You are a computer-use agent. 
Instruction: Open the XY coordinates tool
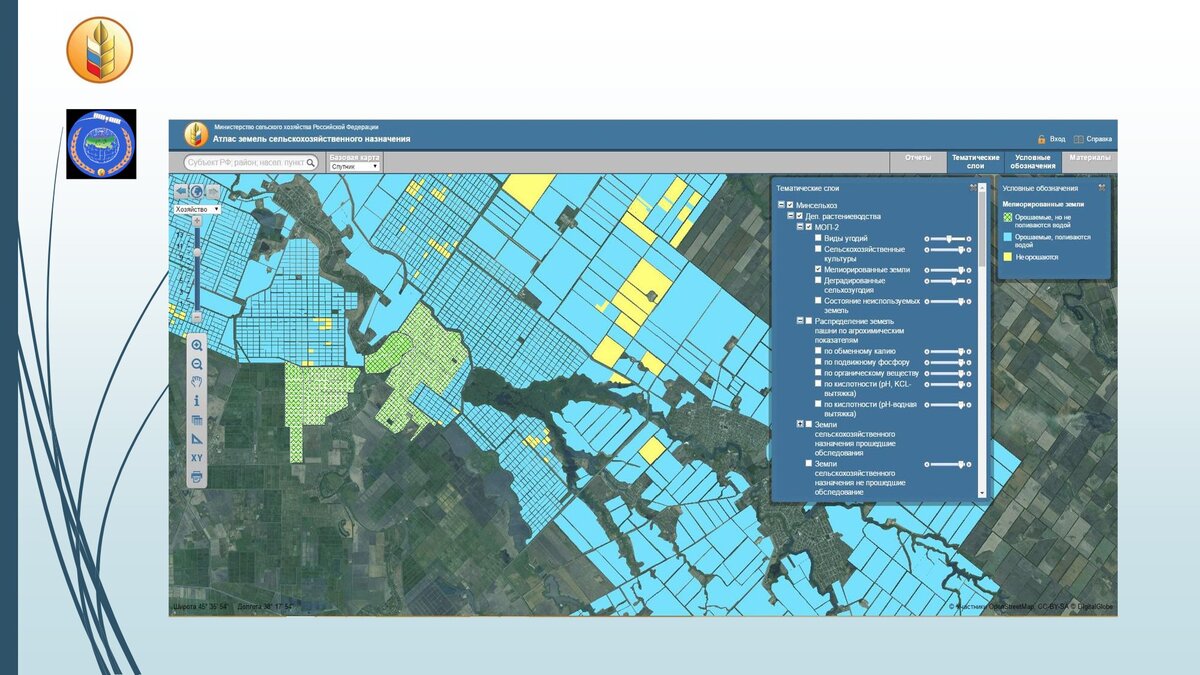[197, 457]
